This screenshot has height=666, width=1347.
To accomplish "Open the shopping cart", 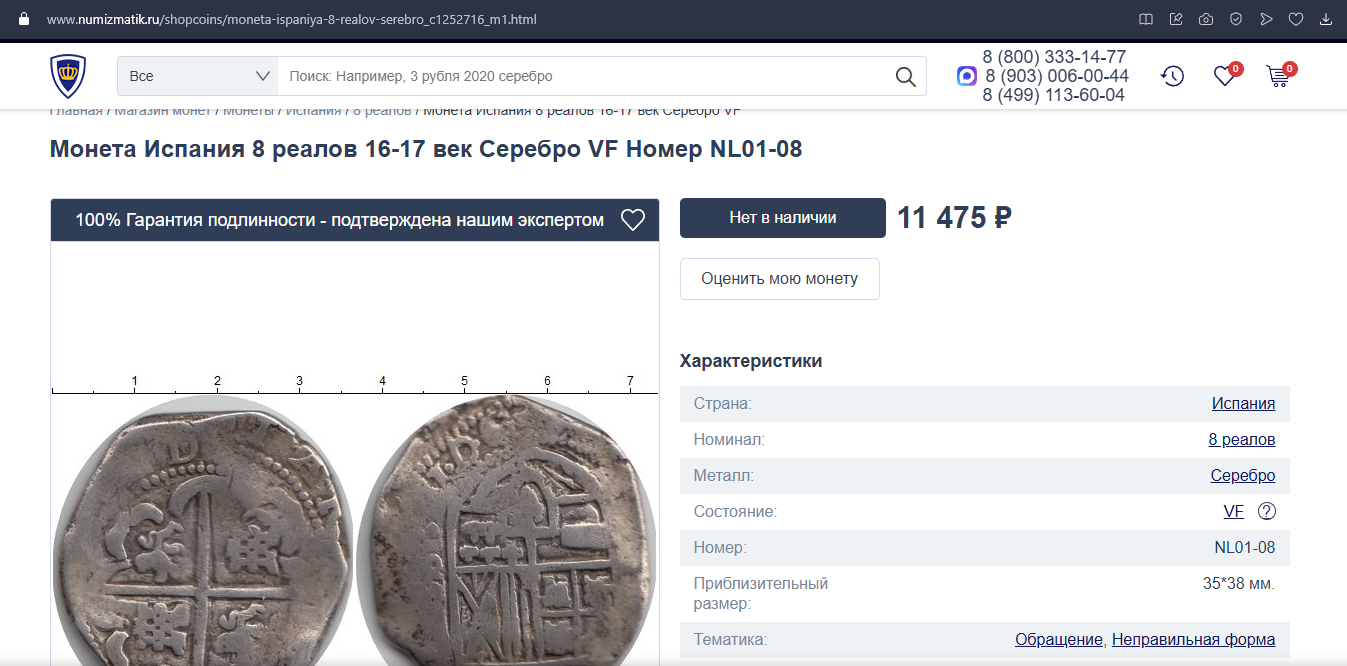I will (x=1277, y=76).
